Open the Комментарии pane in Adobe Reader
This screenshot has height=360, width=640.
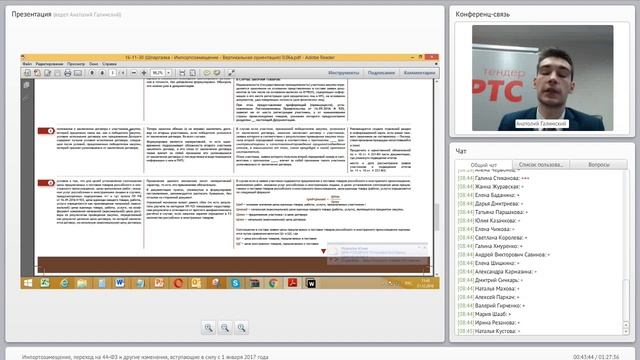pyautogui.click(x=420, y=73)
